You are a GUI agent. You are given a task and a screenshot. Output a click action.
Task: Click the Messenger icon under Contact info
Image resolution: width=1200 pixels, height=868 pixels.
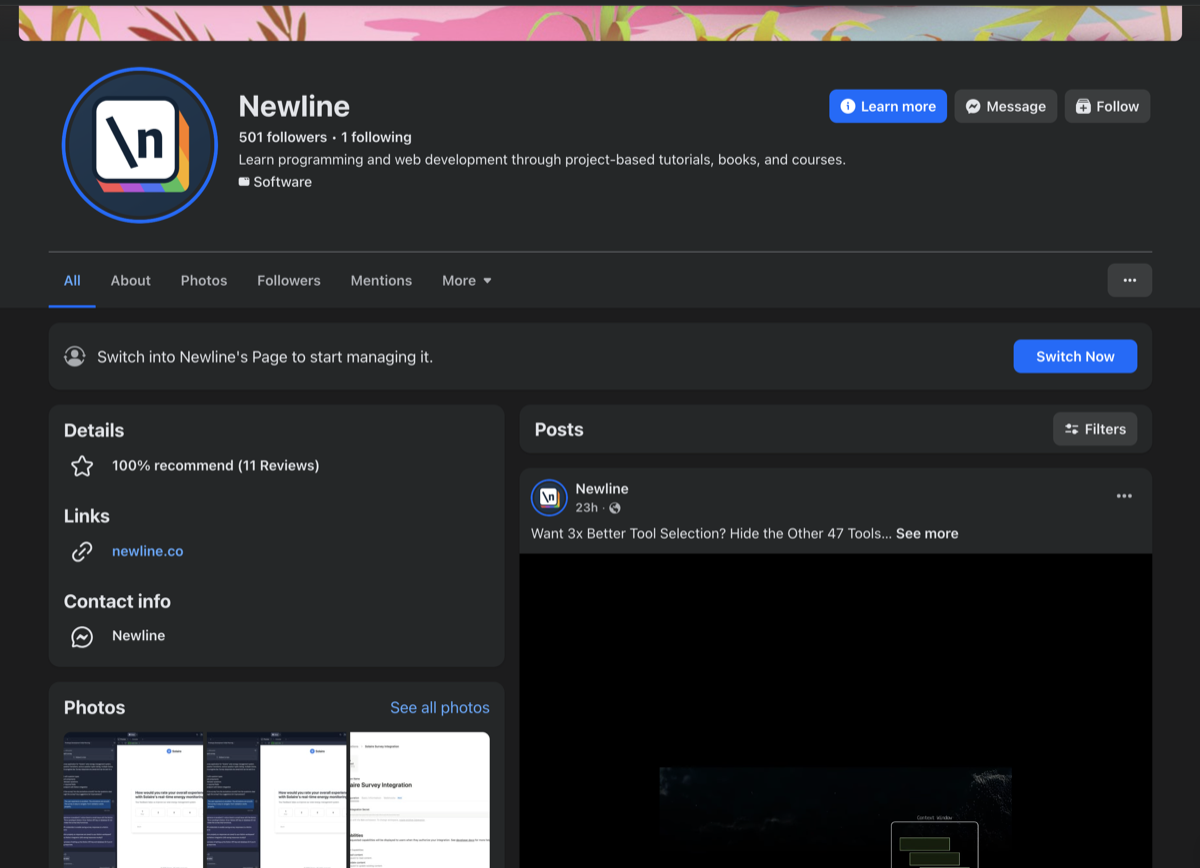pos(82,636)
